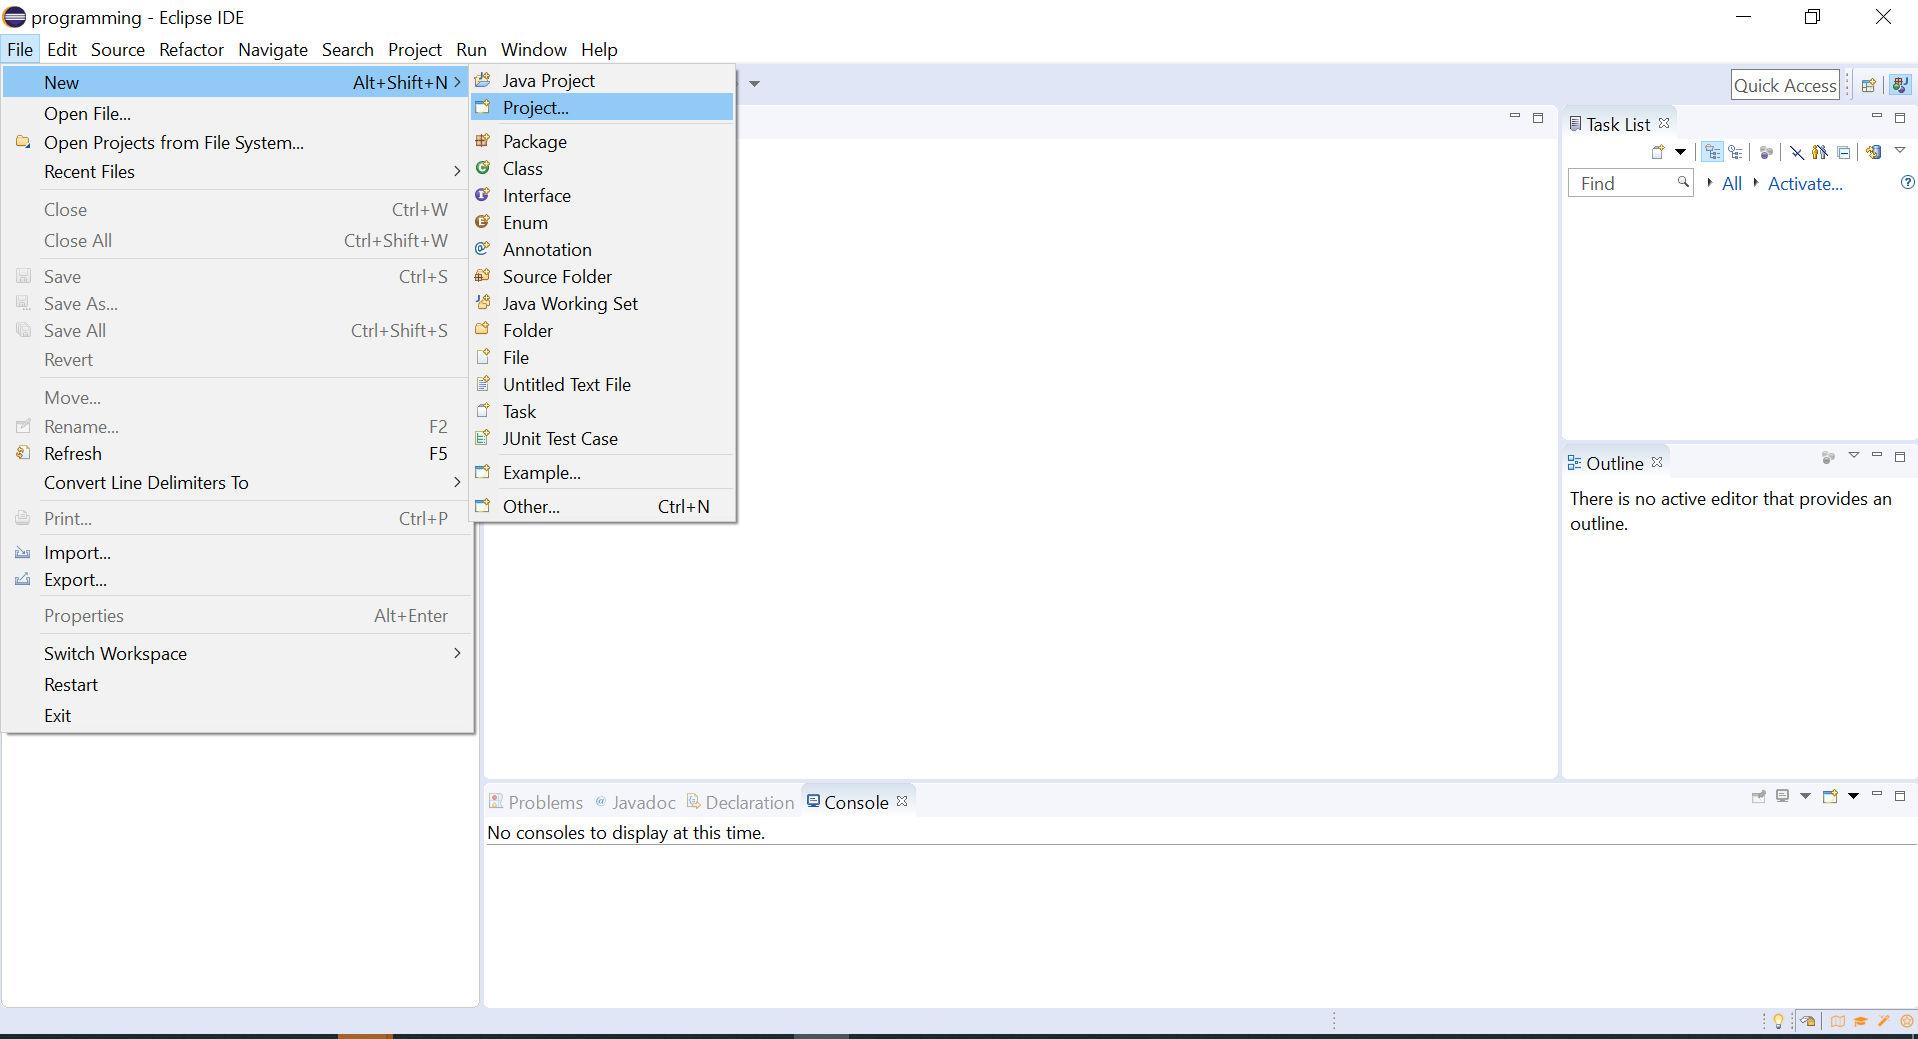
Task: Close the Outline tab
Action: coord(1657,462)
